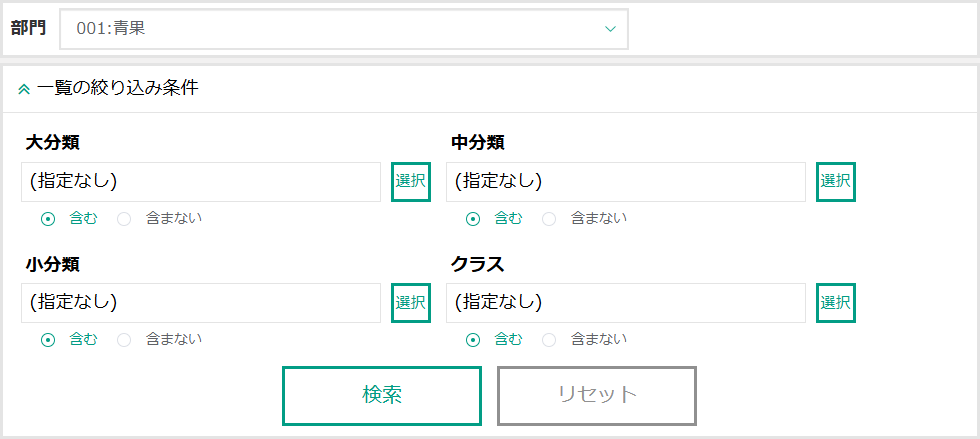Click the 中分類 input field
This screenshot has height=439, width=980.
[x=626, y=182]
